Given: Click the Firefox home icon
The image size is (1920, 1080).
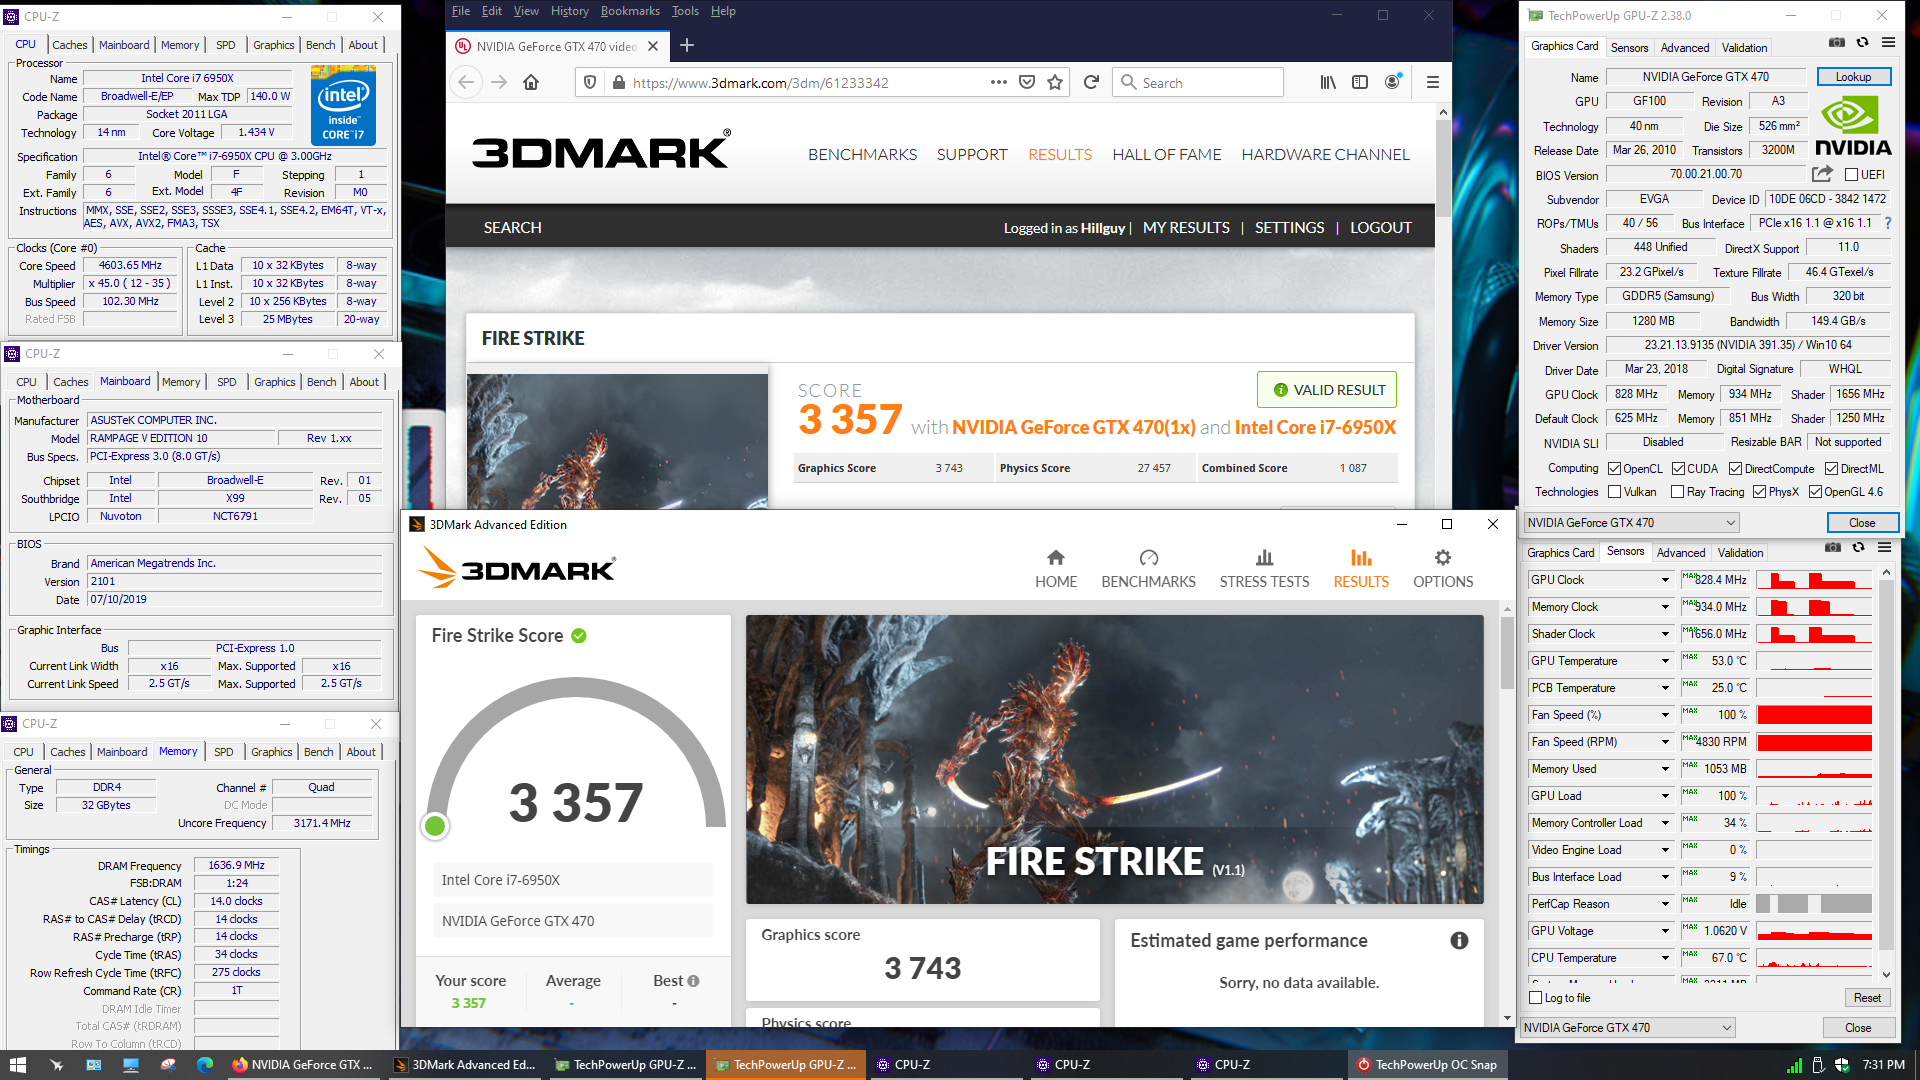Looking at the screenshot, I should click(x=531, y=82).
